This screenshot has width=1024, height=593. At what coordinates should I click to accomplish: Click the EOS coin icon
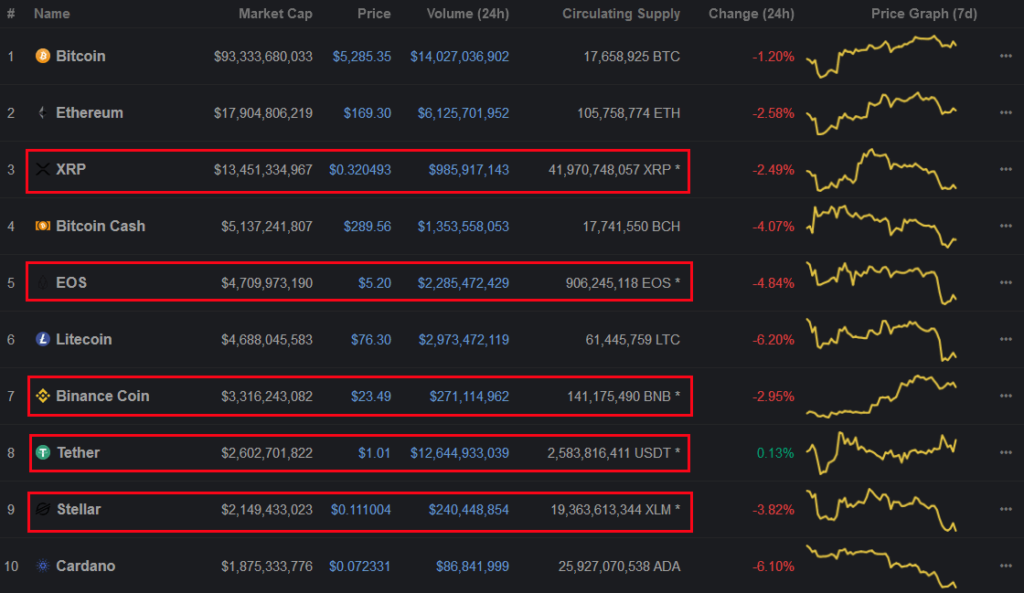pyautogui.click(x=41, y=283)
